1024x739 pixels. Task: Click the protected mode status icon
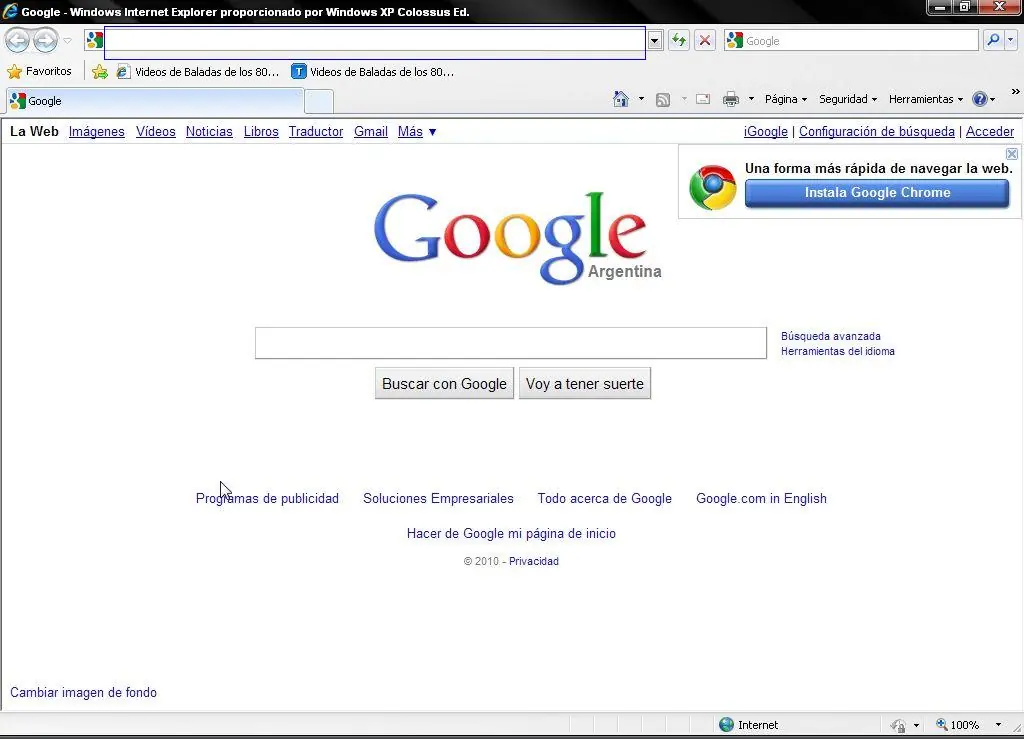899,725
